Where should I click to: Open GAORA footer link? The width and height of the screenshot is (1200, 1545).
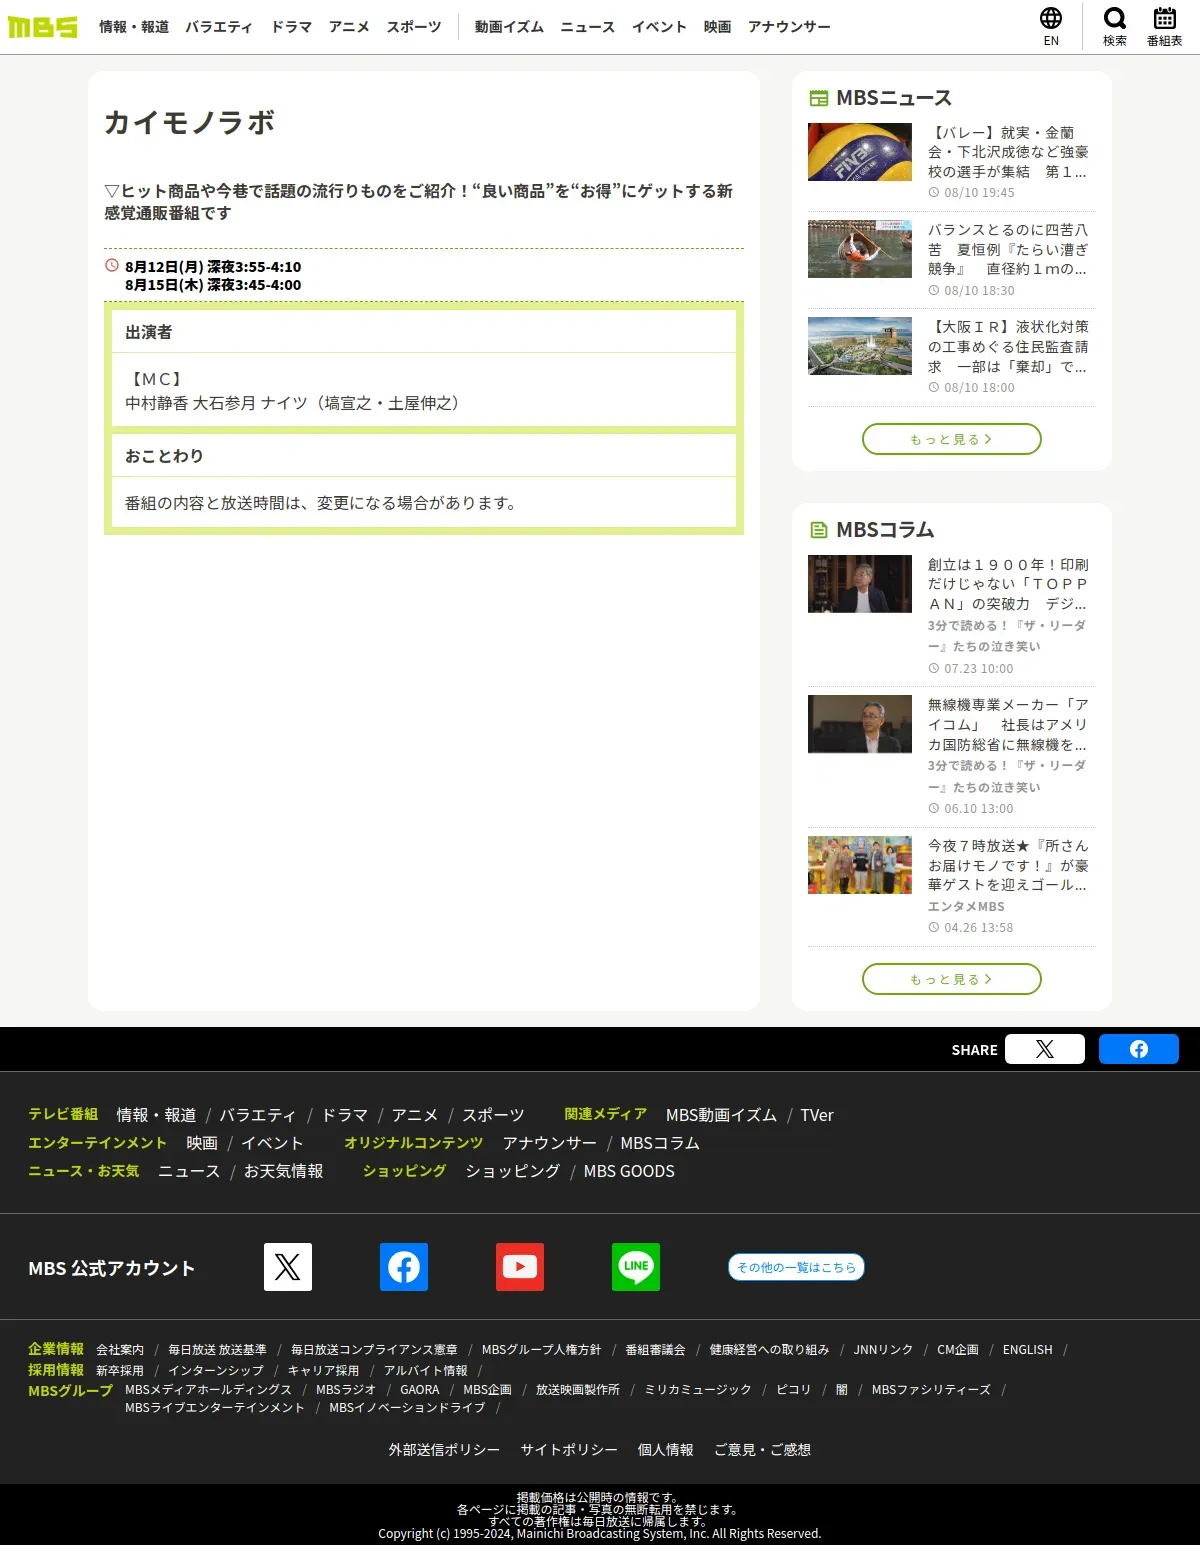point(420,1390)
